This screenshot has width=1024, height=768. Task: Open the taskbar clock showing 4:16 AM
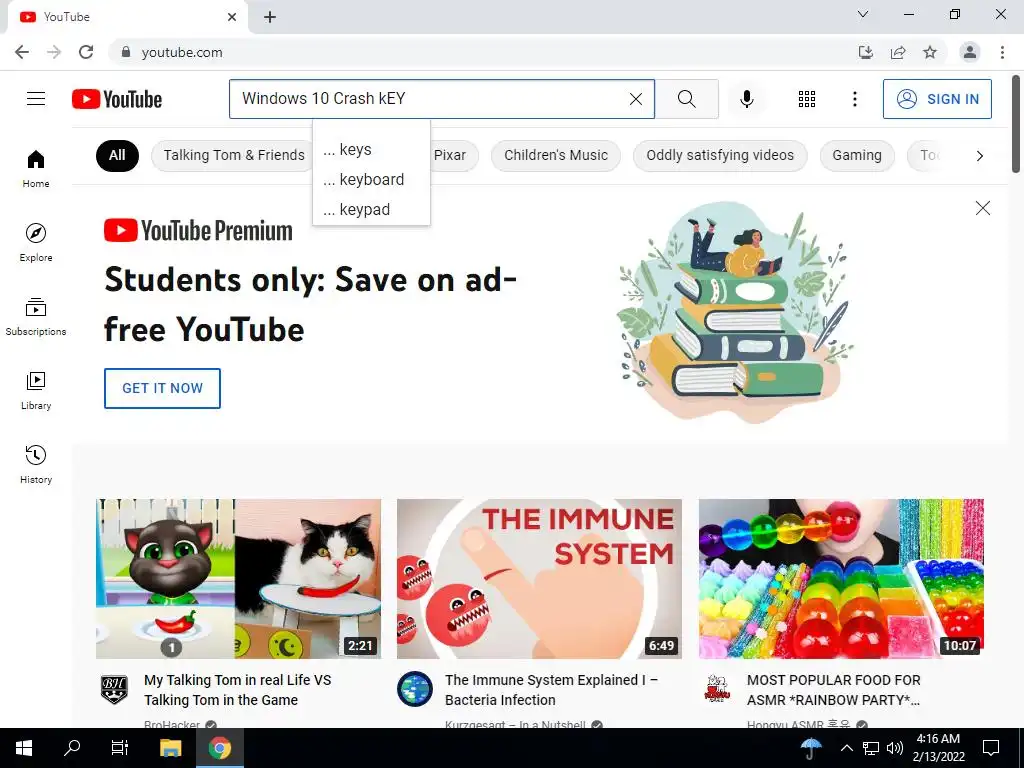pyautogui.click(x=938, y=748)
